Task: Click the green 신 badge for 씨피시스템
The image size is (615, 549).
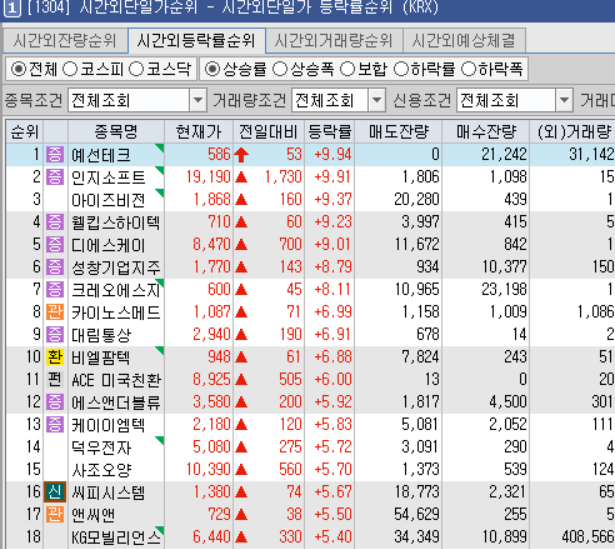Action: click(x=55, y=492)
